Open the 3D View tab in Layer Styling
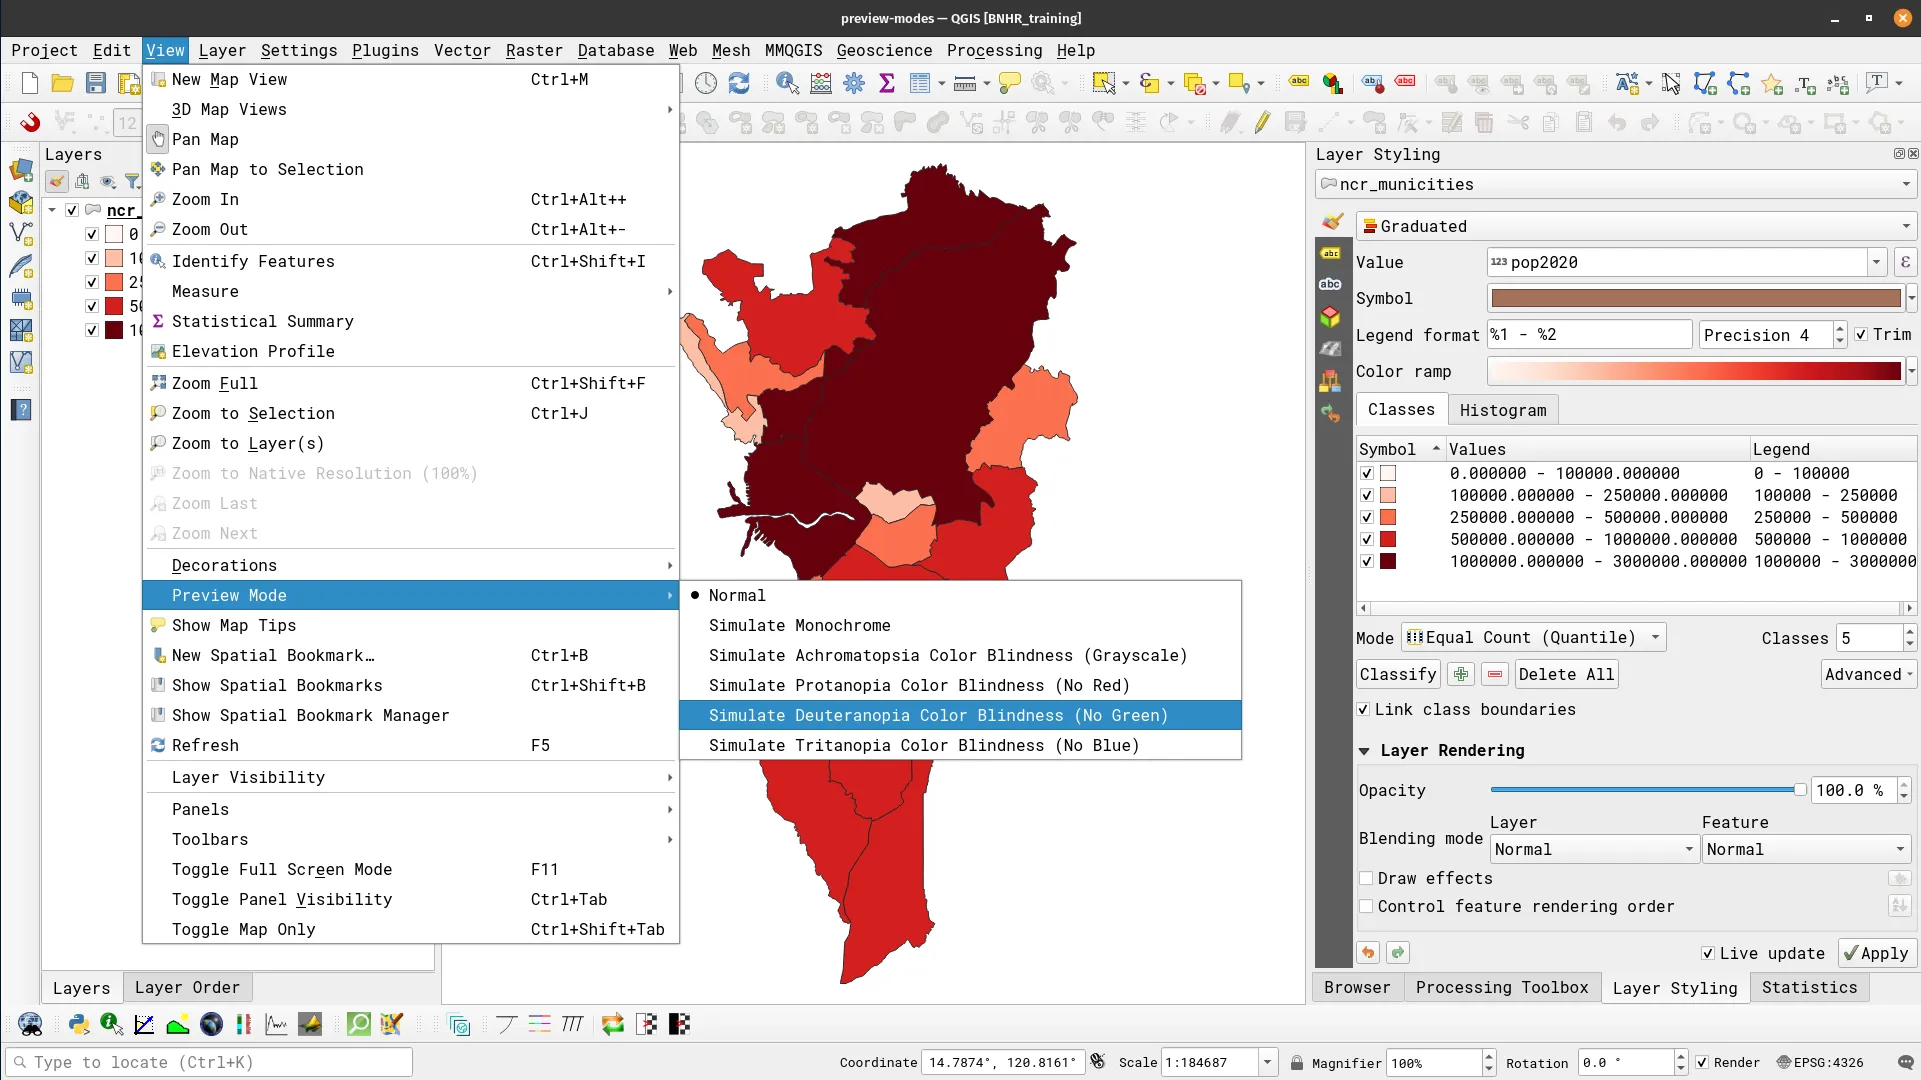Screen dimensions: 1921x1080 pos(1331,317)
